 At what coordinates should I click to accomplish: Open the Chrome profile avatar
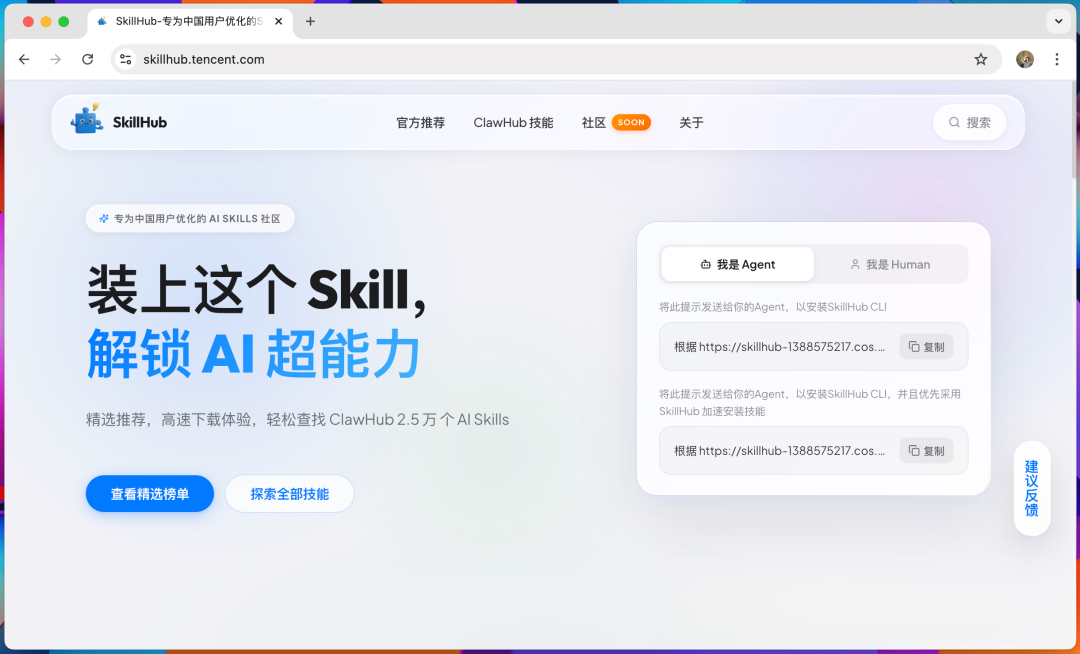point(1025,59)
